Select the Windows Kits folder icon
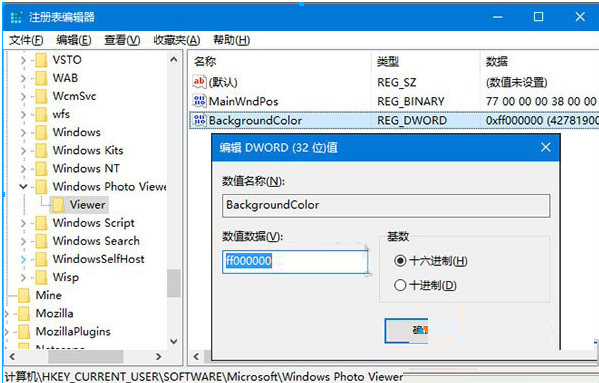The height and width of the screenshot is (383, 599). (x=41, y=150)
